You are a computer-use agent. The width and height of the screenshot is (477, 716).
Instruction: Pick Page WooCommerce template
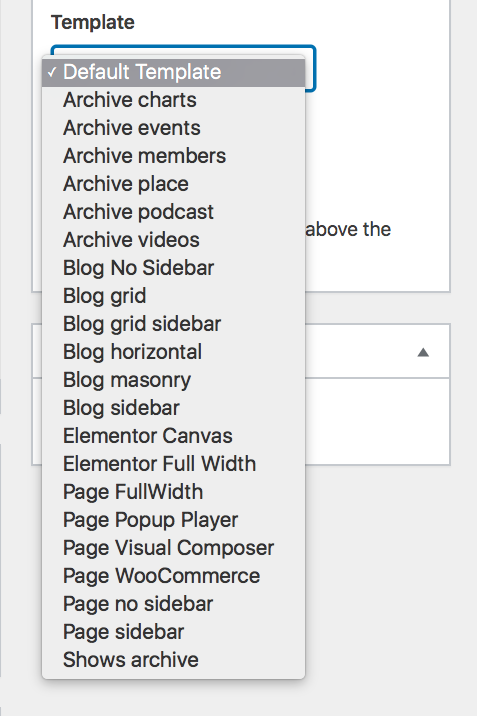[x=173, y=576]
